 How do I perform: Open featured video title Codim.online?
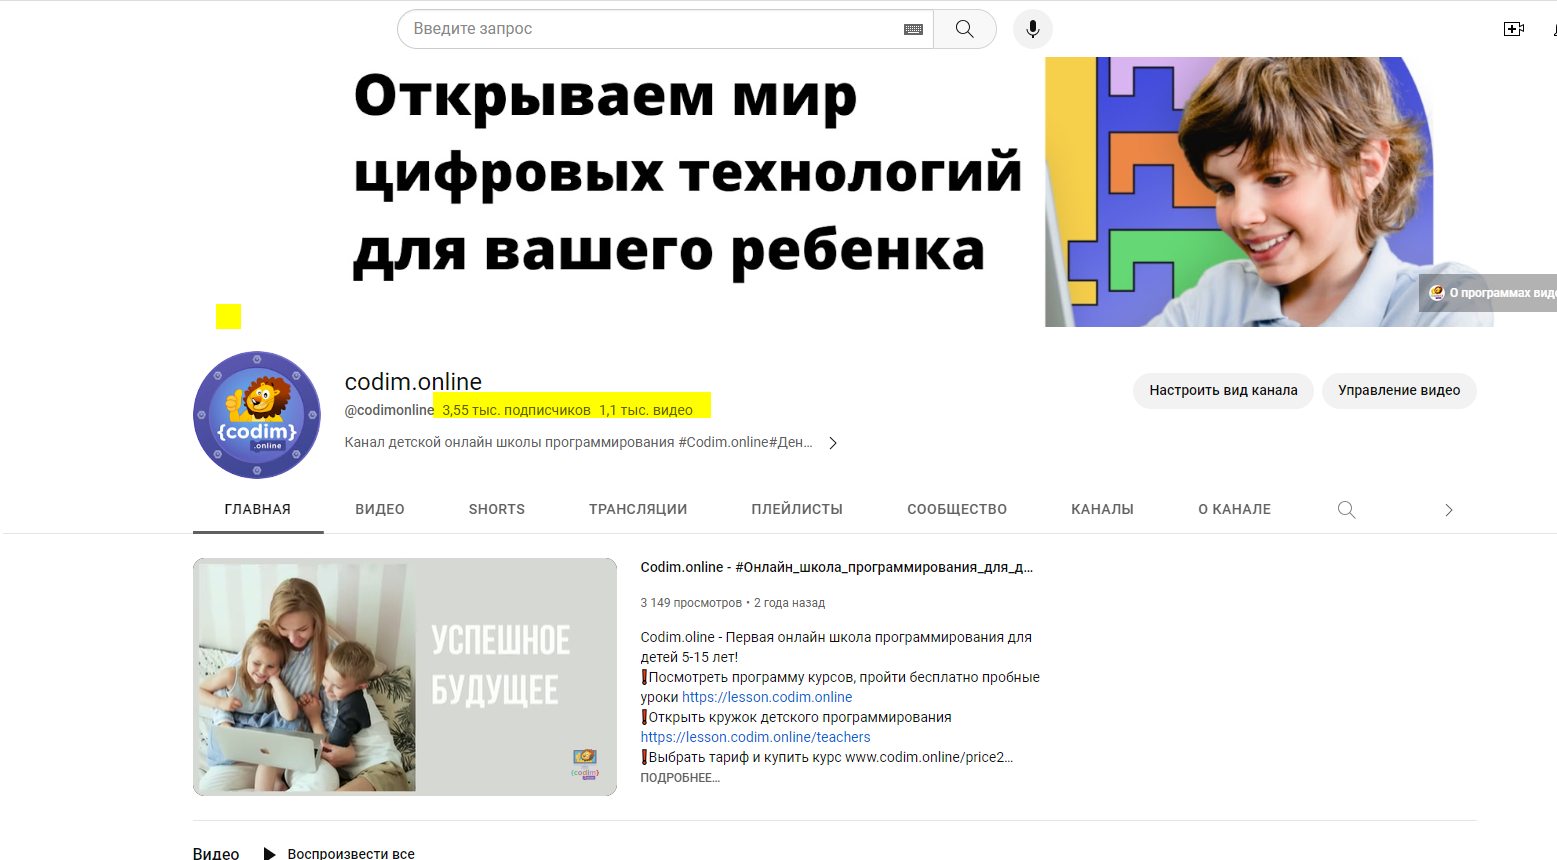coord(836,567)
